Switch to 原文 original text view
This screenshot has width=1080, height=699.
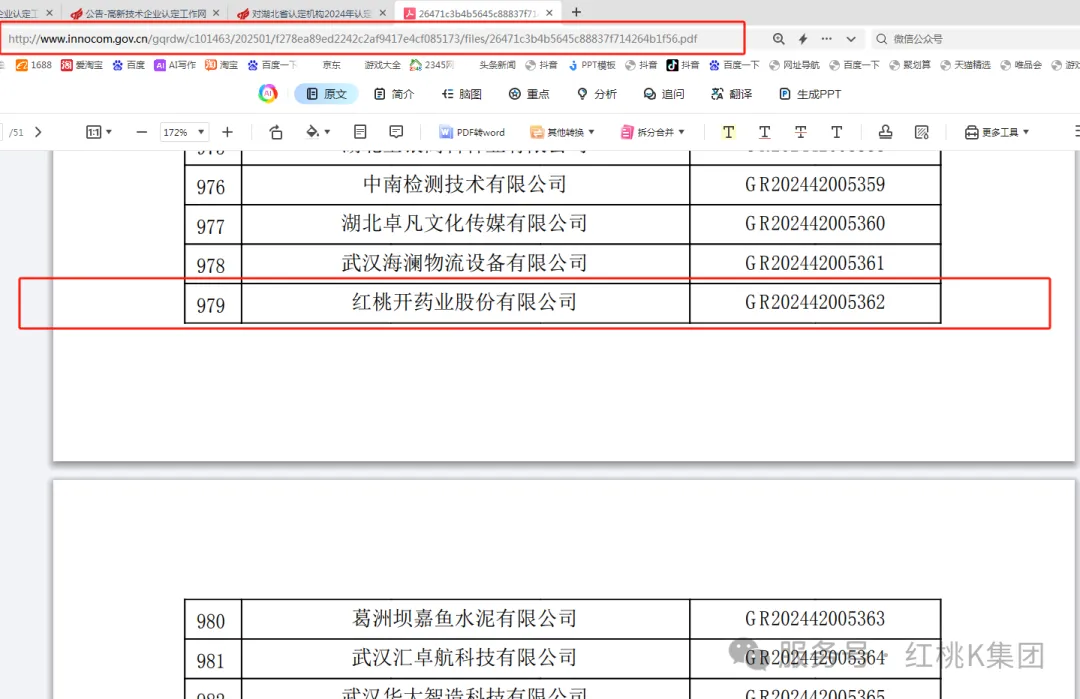coord(326,94)
